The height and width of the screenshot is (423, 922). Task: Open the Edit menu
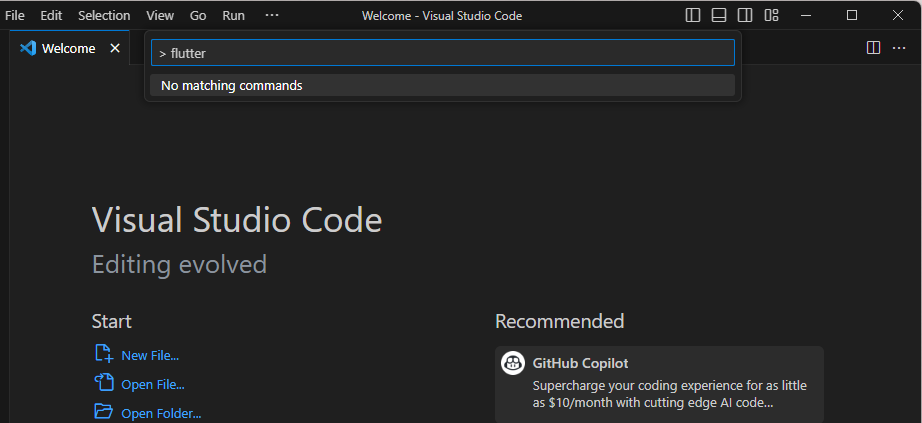pos(51,16)
